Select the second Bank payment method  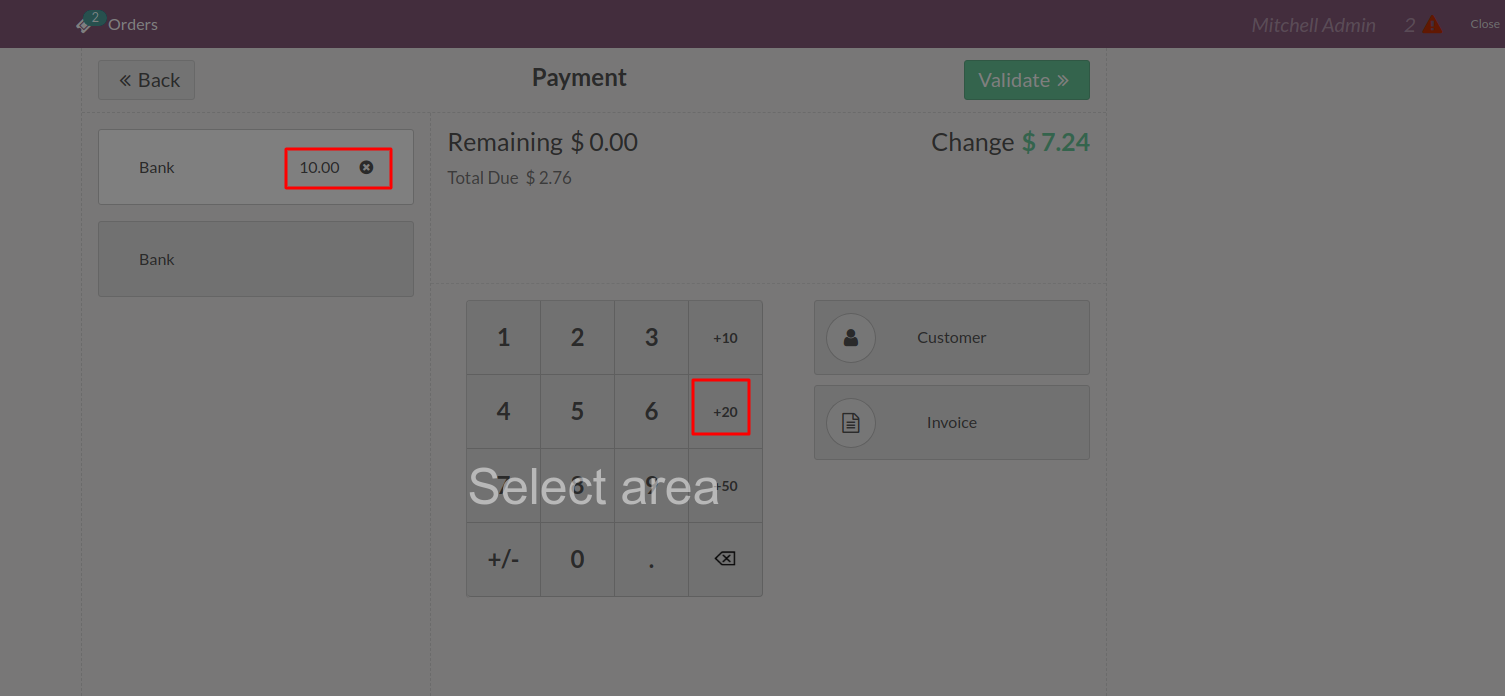coord(255,258)
